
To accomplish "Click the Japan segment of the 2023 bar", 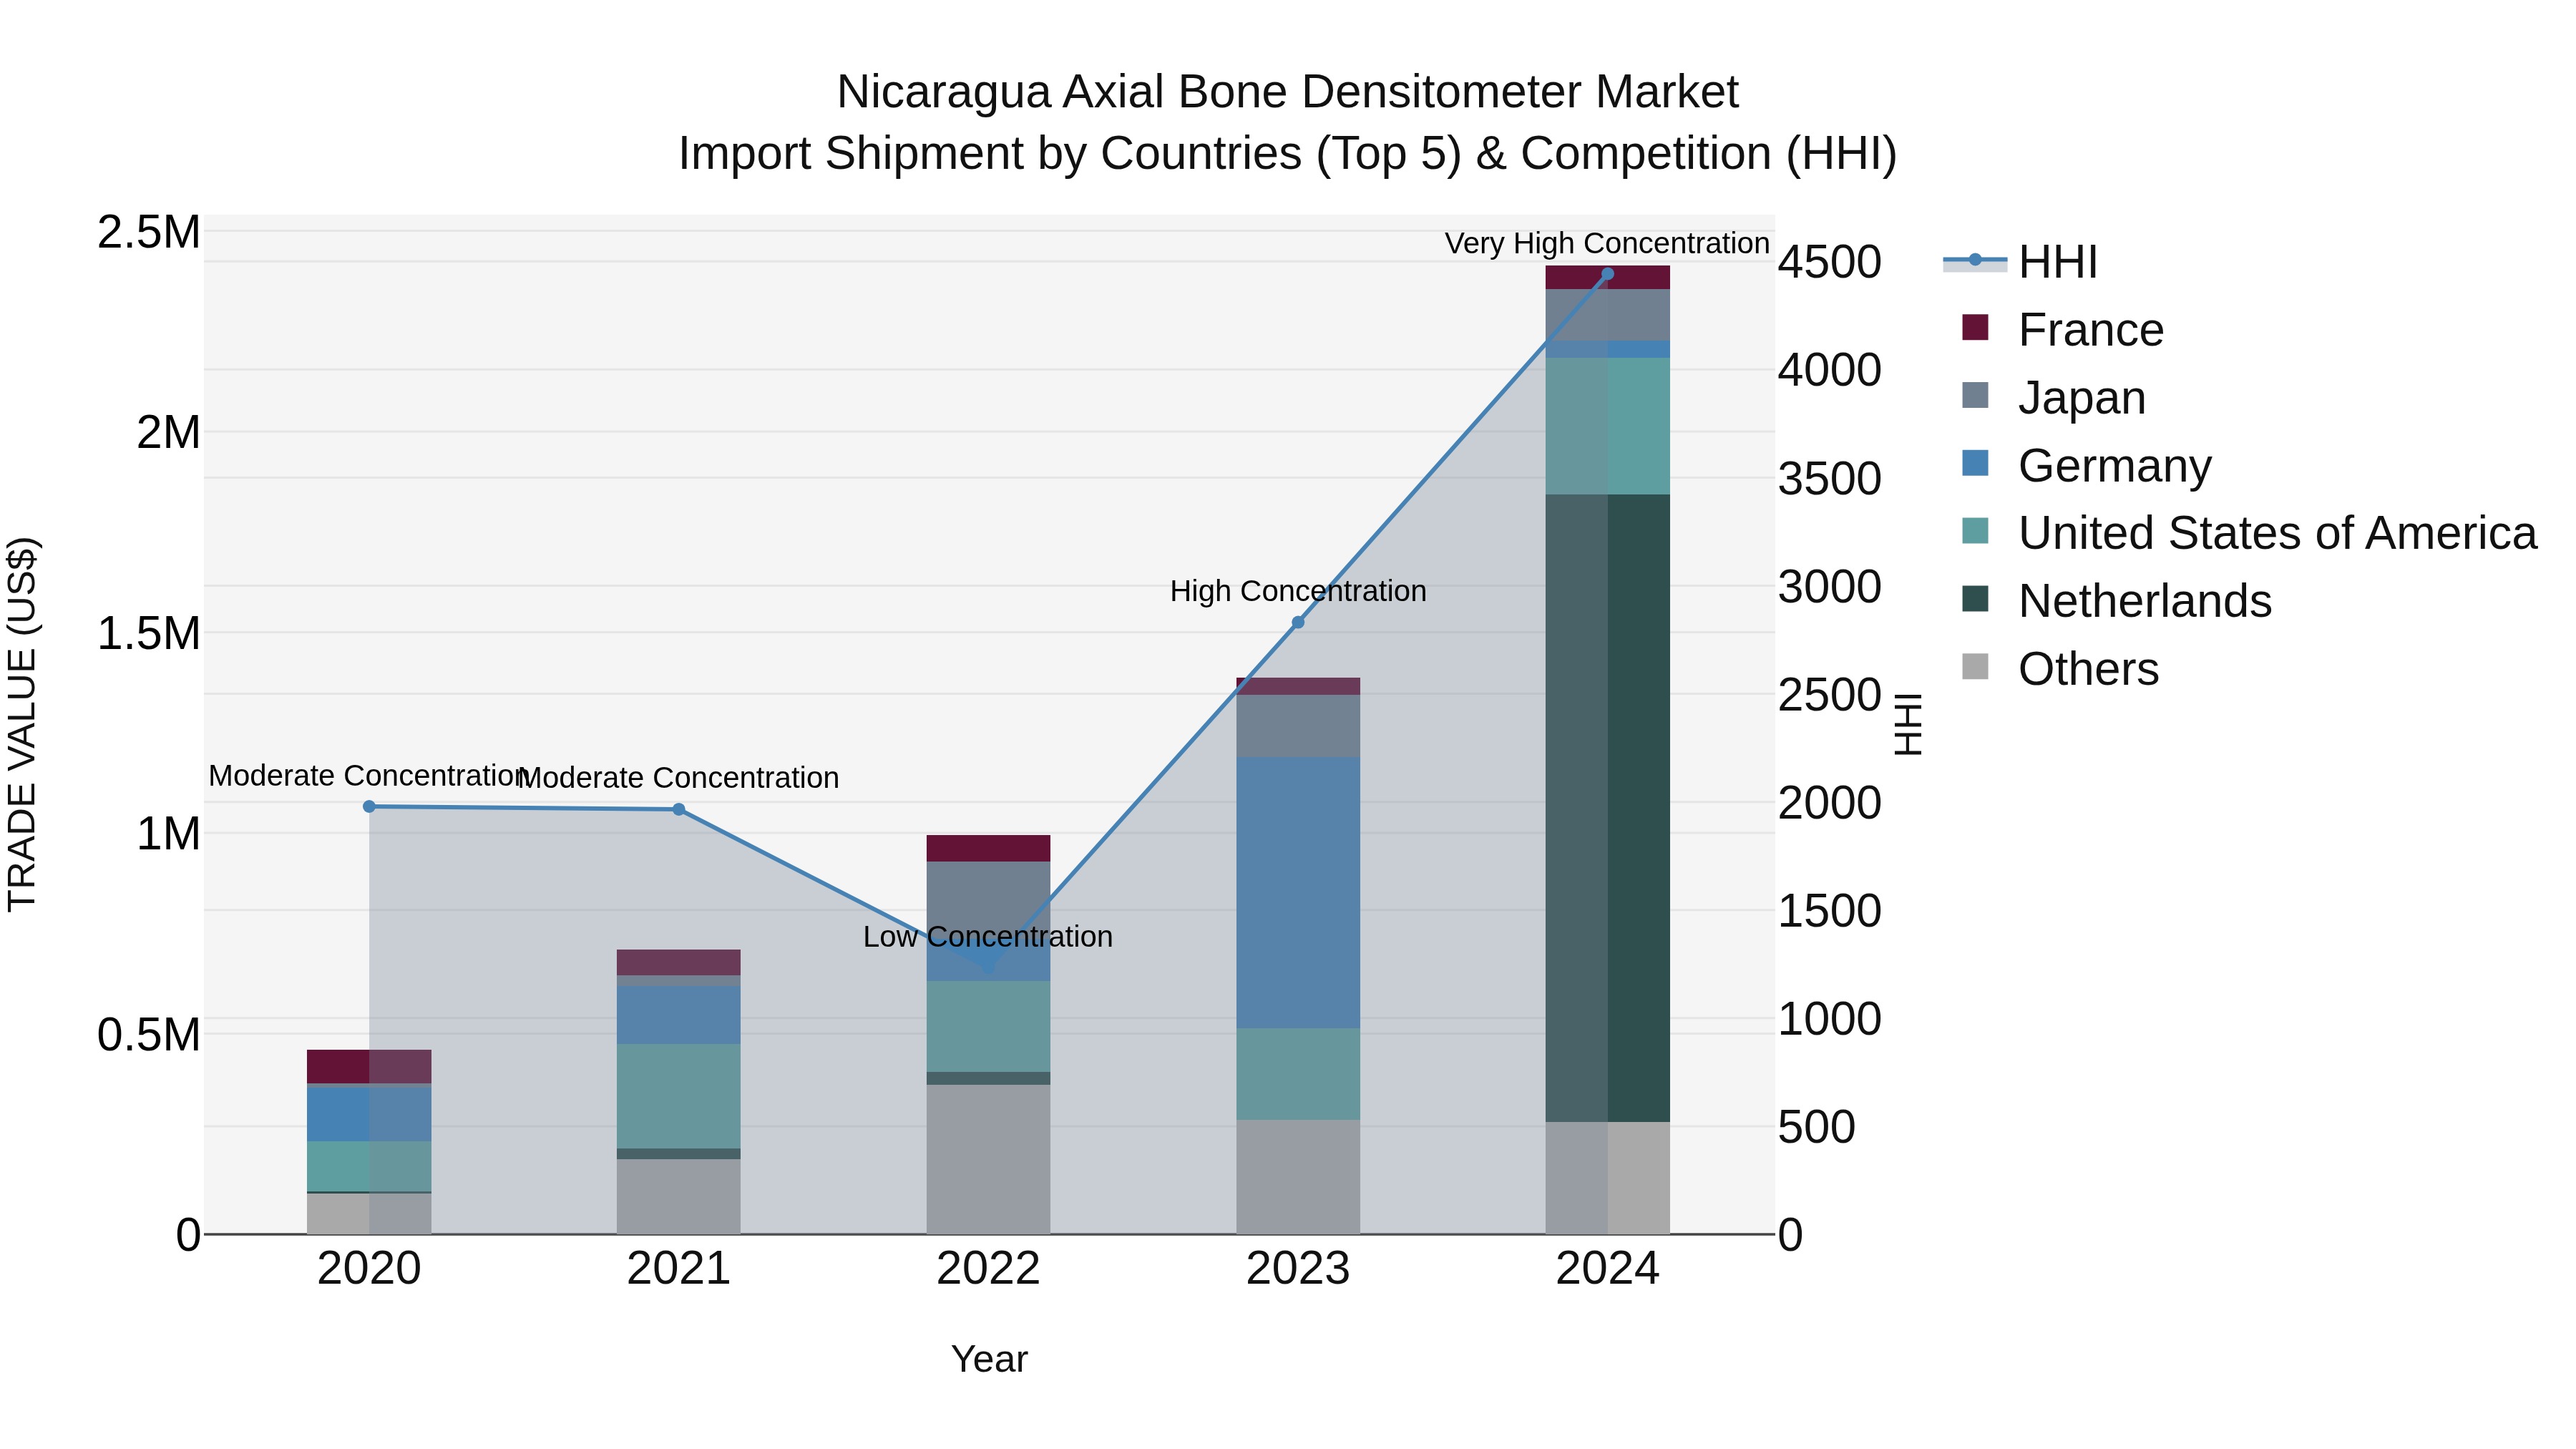I will (1298, 726).
